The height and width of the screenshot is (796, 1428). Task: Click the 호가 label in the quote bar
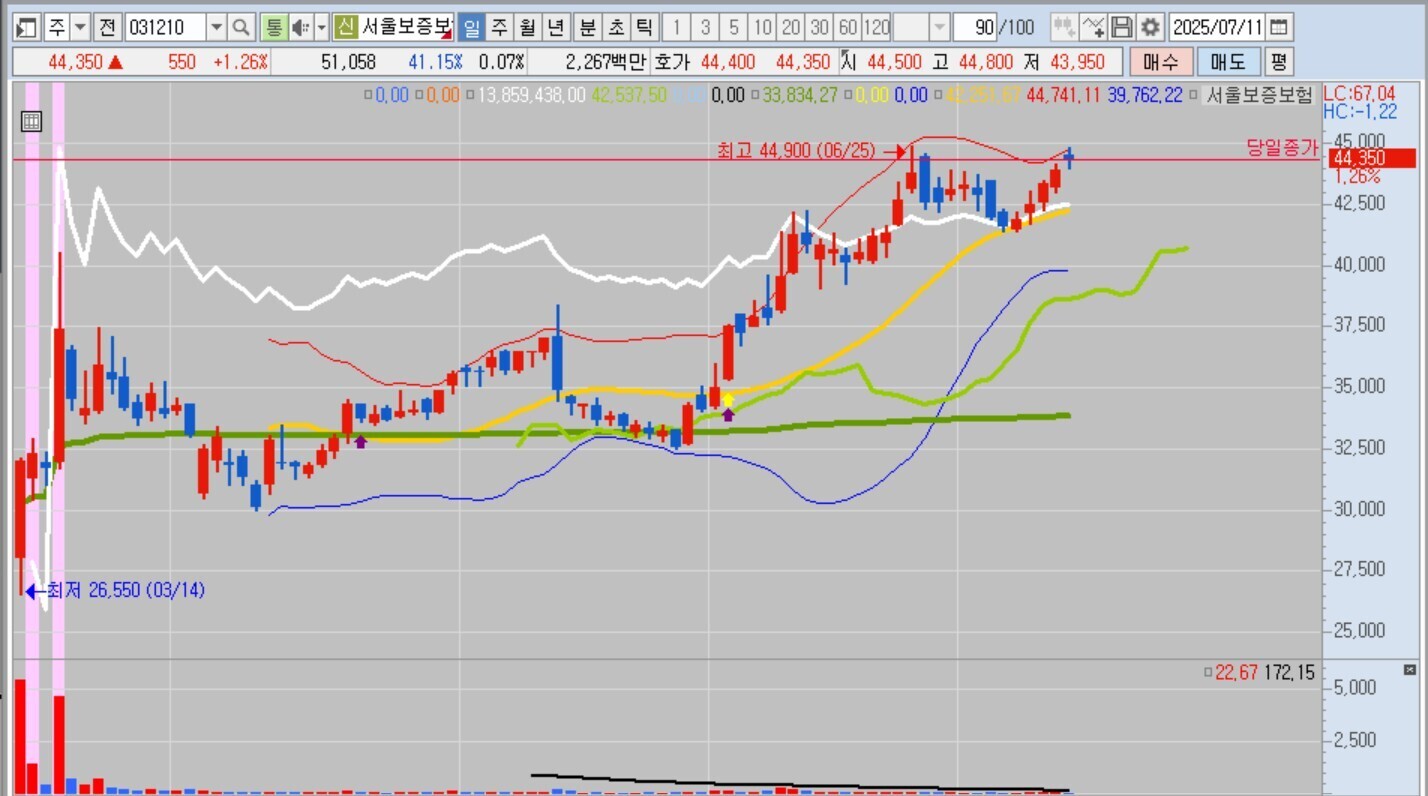coord(671,62)
